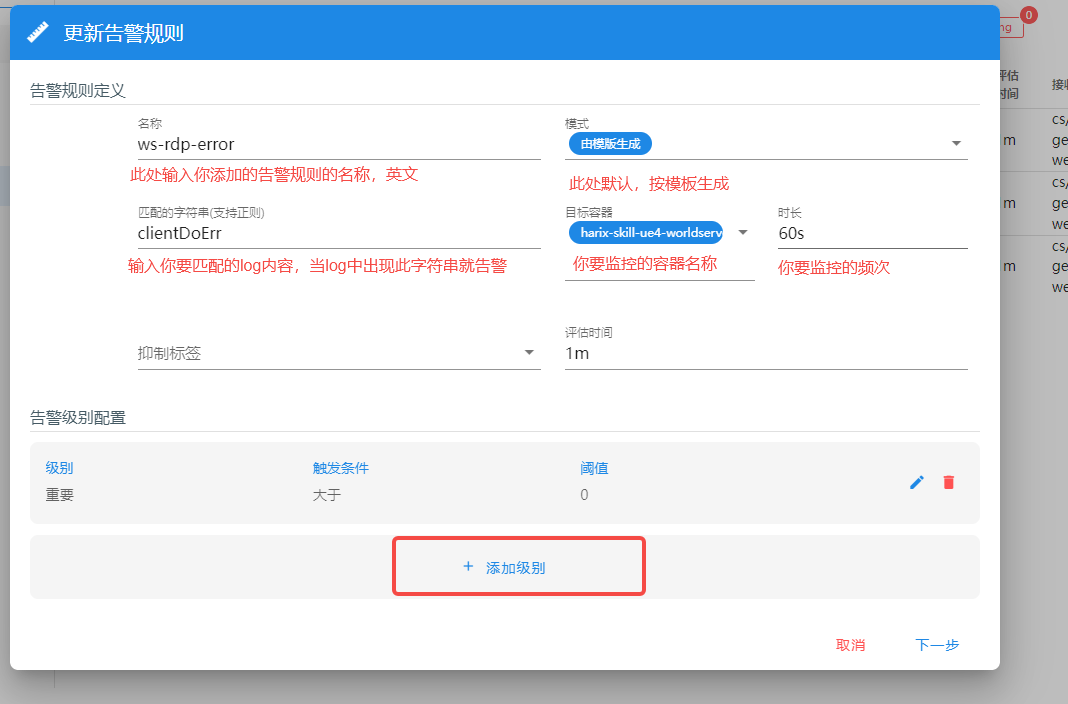Open the 目标容器 dropdown arrow
This screenshot has width=1068, height=704.
pos(743,232)
